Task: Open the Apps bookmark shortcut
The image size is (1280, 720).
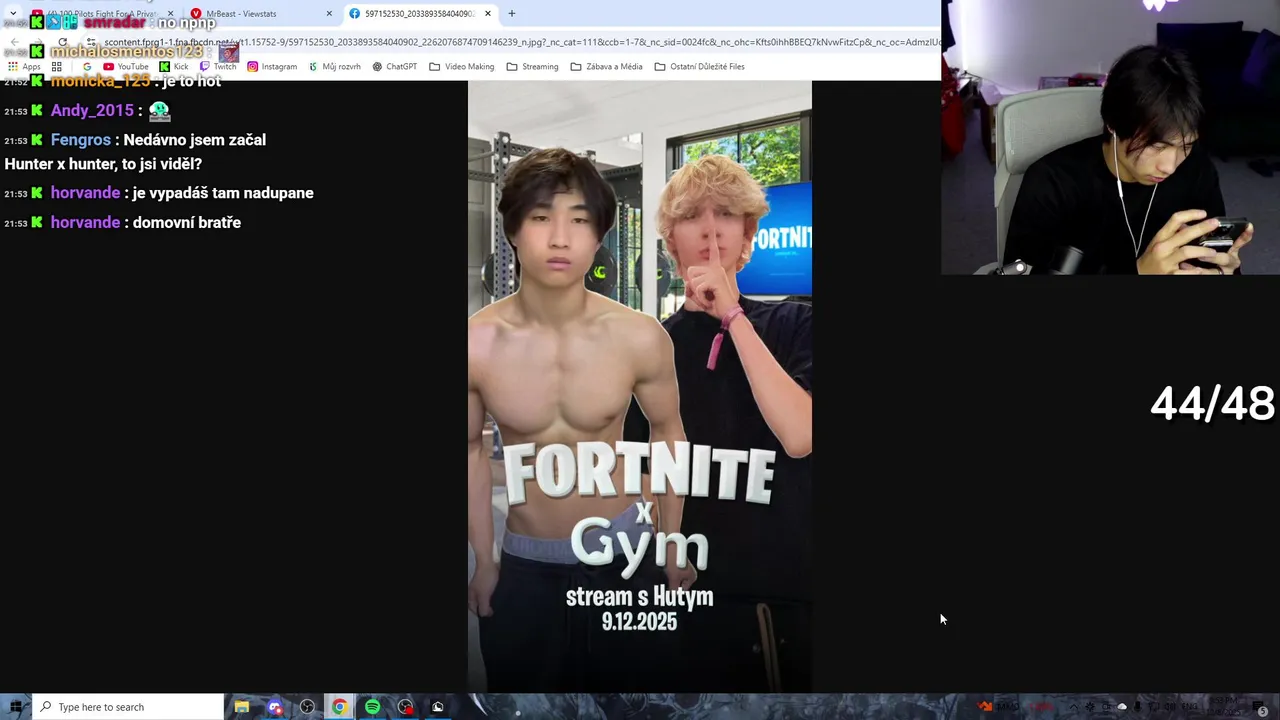Action: point(25,67)
